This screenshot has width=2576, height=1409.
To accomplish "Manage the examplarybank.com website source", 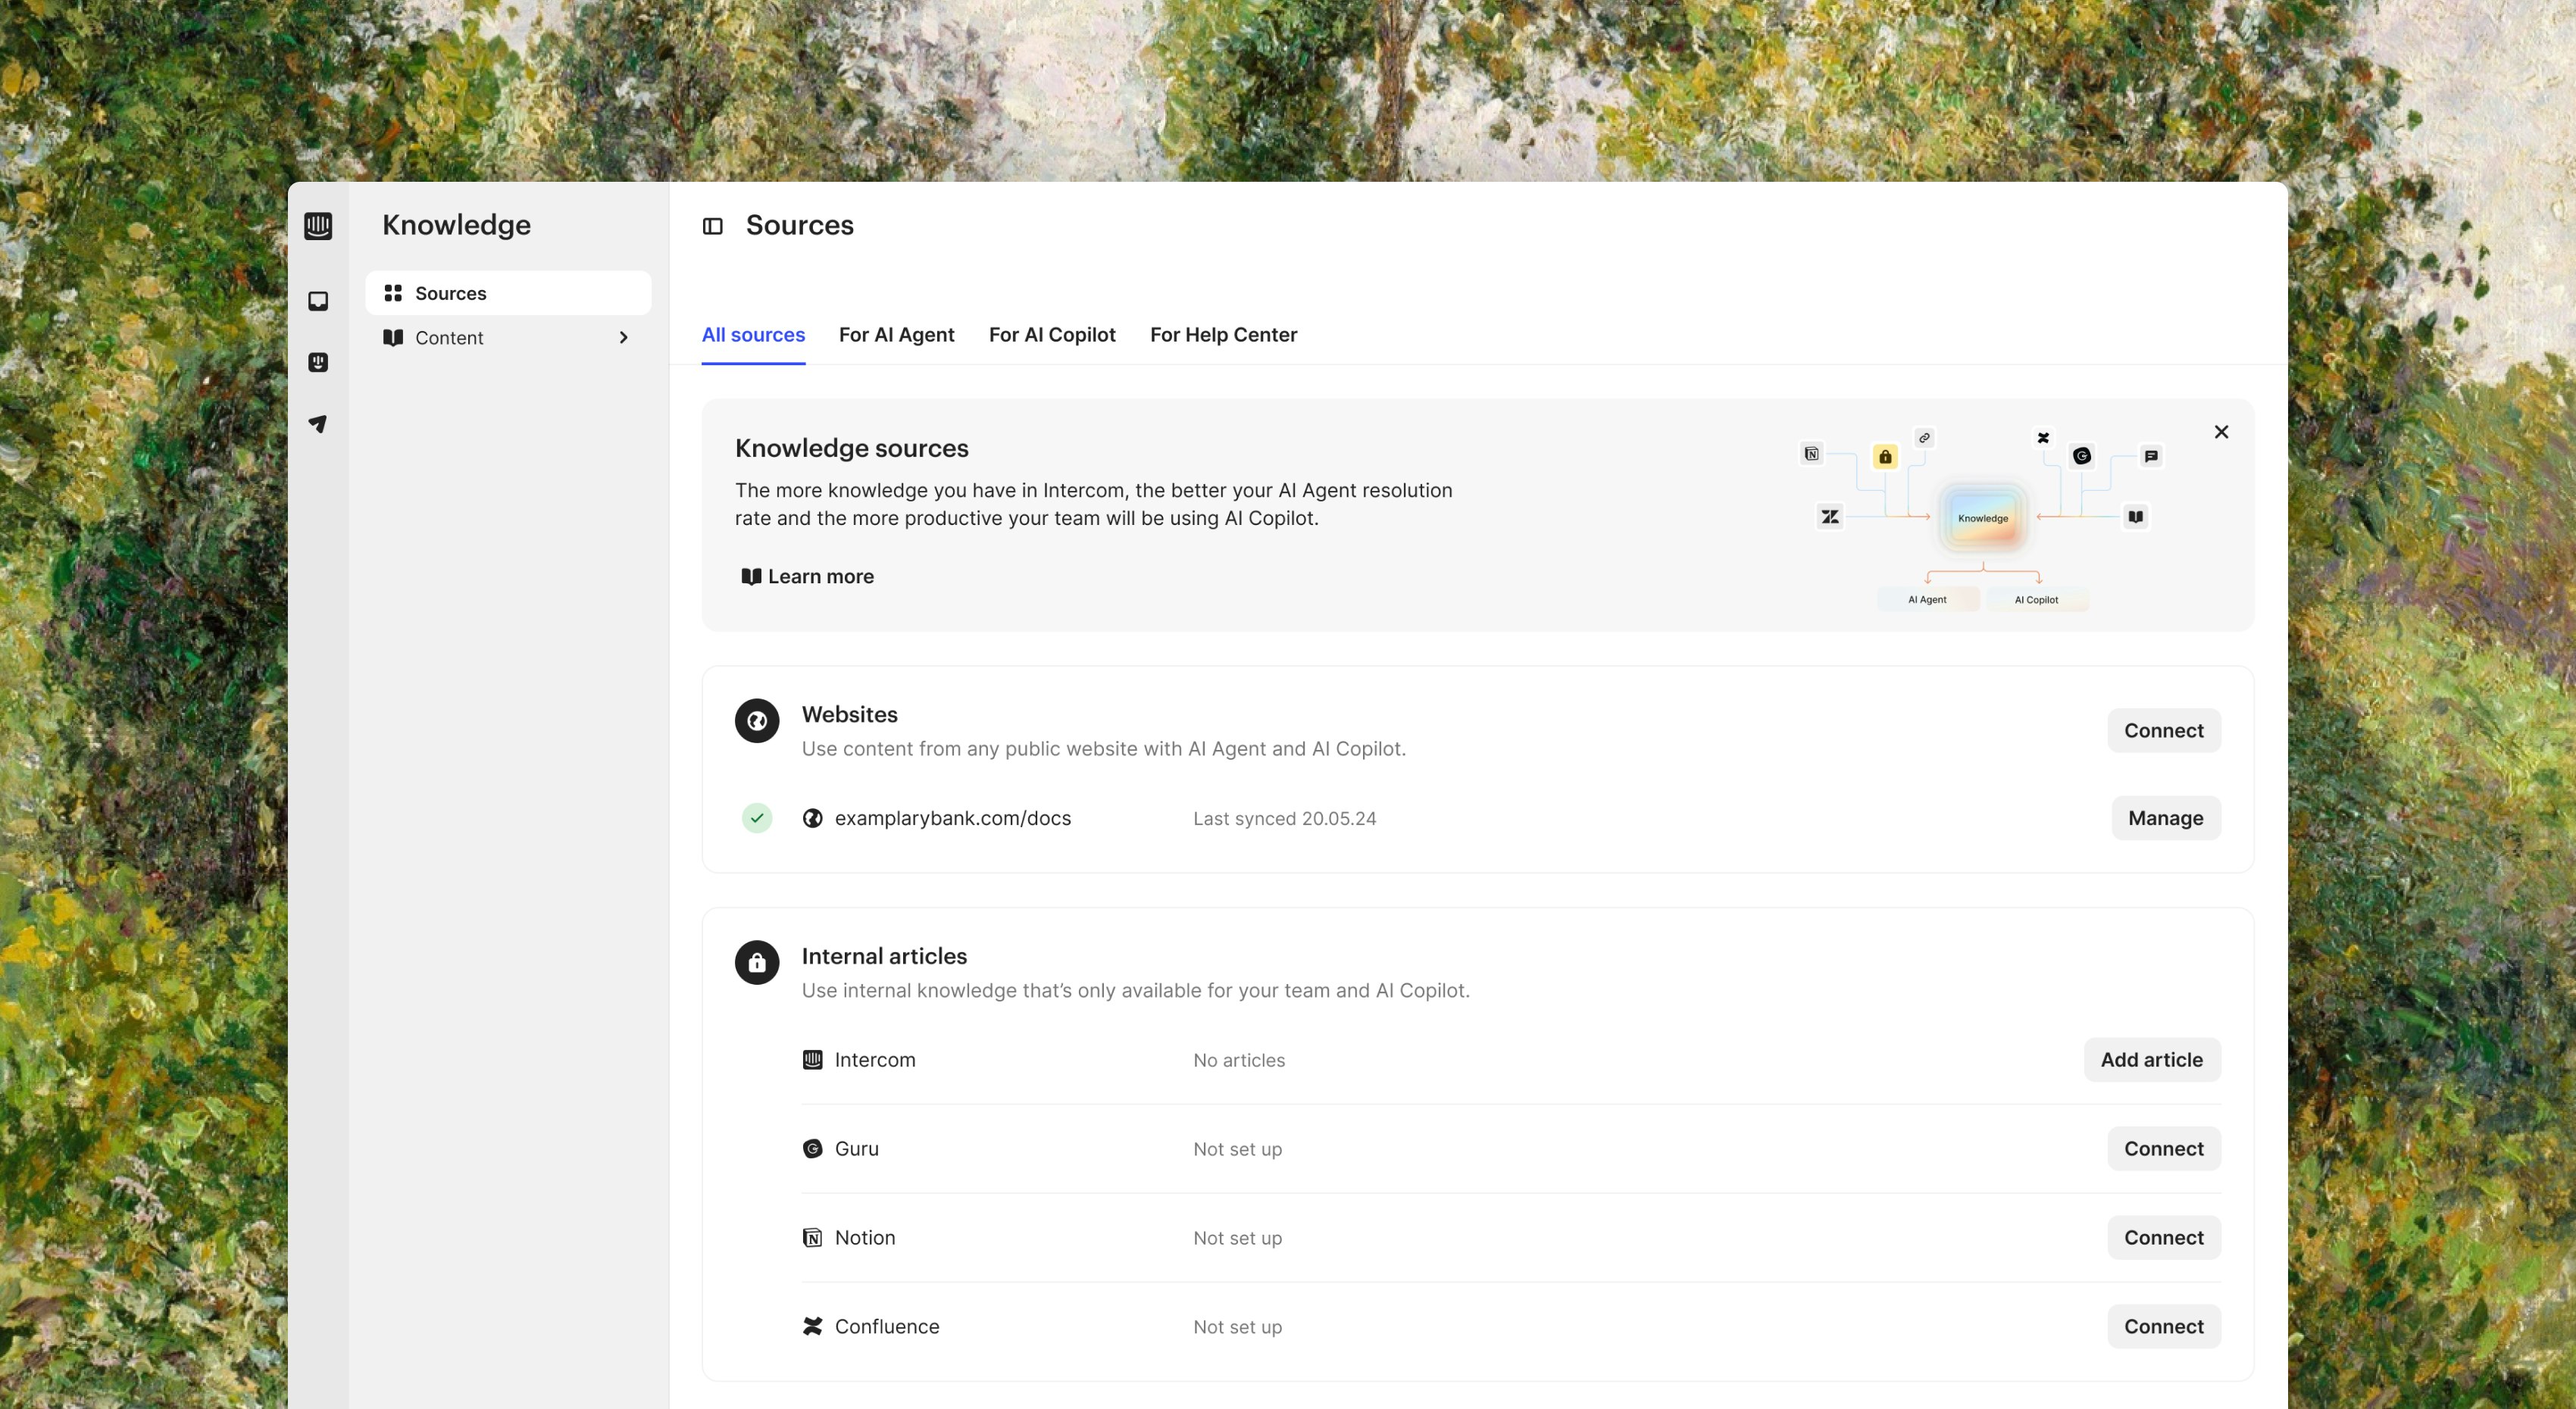I will (x=2165, y=817).
